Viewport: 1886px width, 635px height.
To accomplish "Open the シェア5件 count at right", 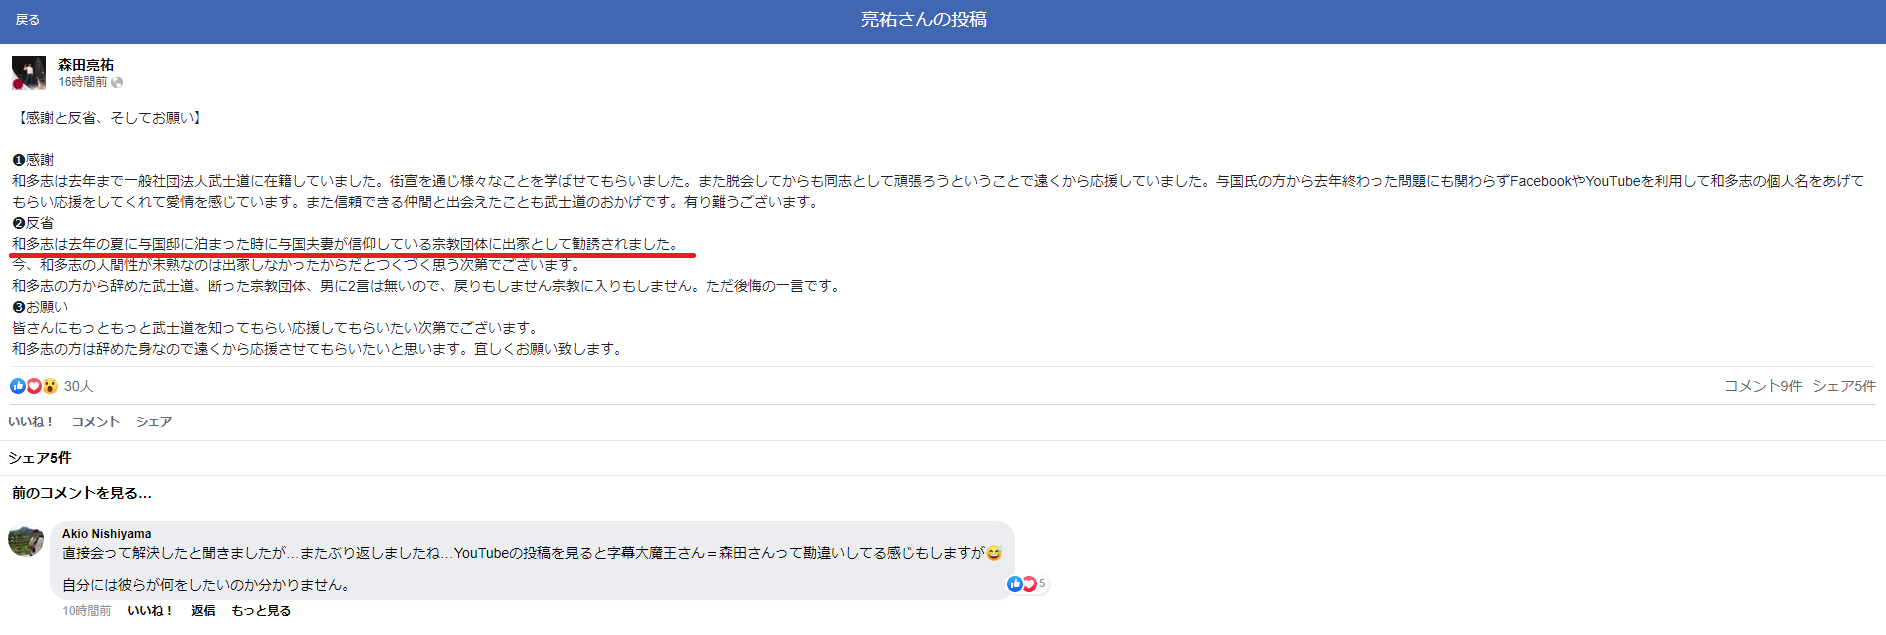I will [x=1843, y=386].
